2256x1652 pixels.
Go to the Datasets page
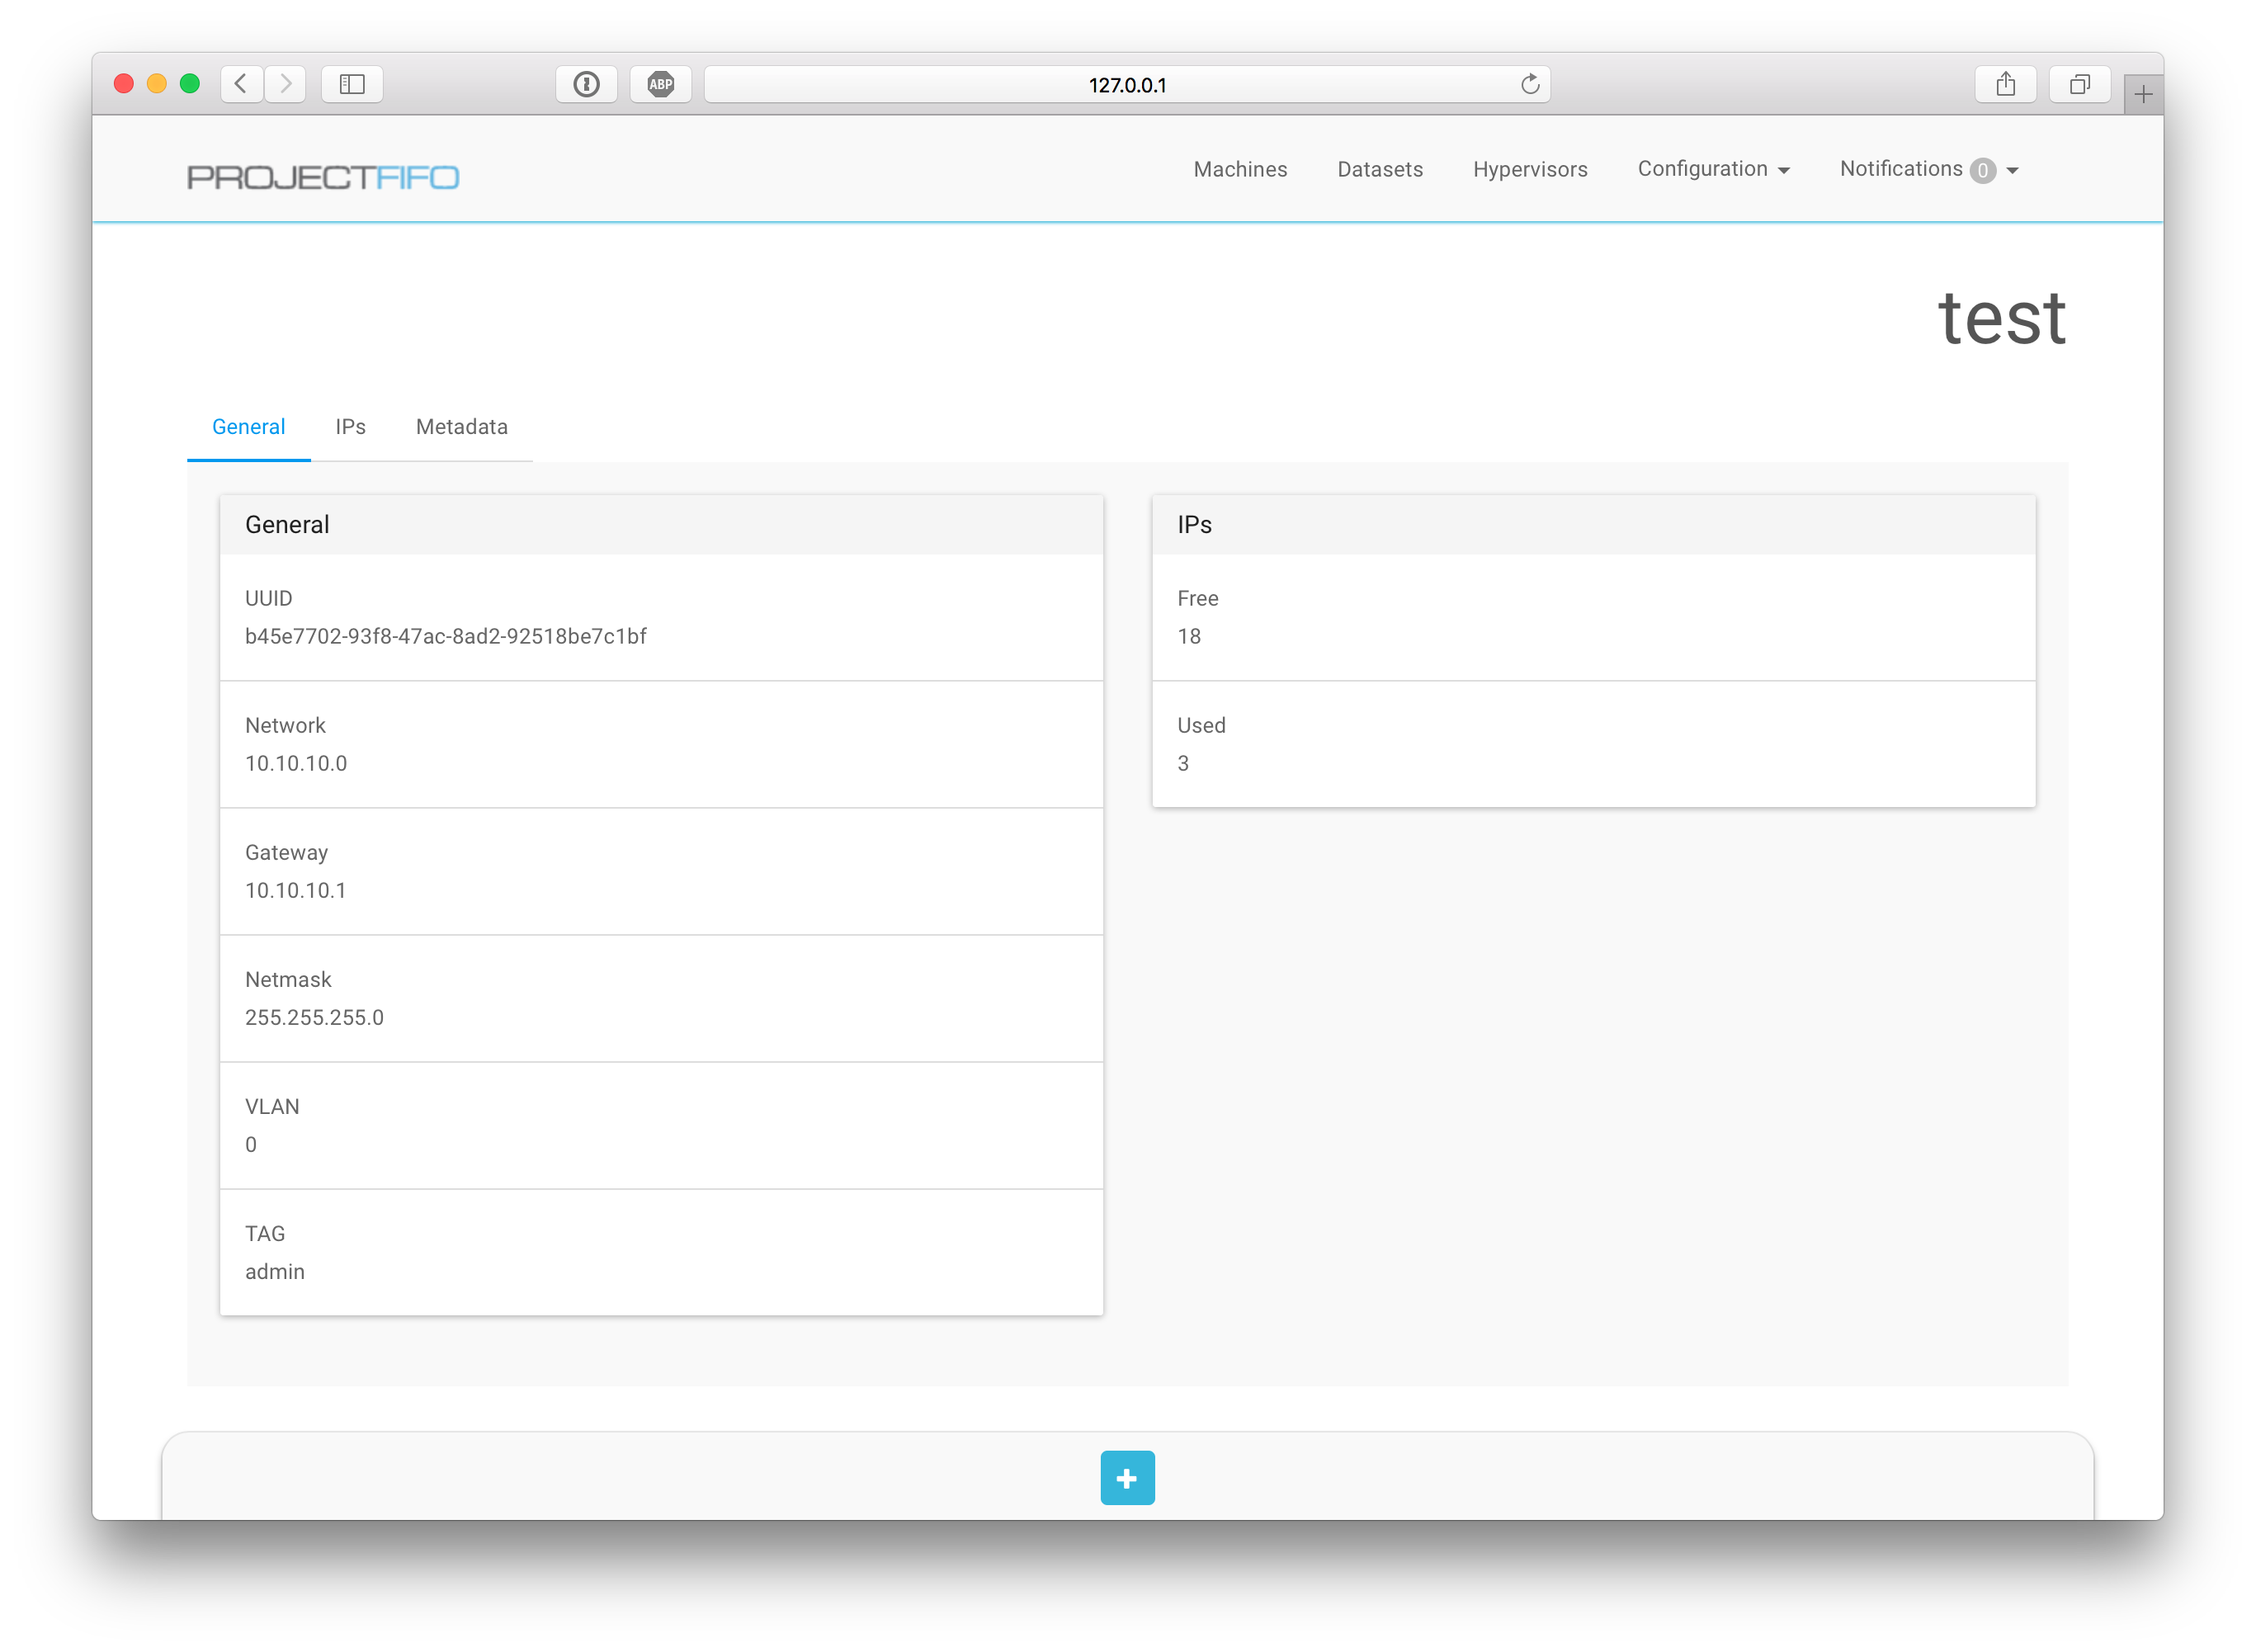1379,169
